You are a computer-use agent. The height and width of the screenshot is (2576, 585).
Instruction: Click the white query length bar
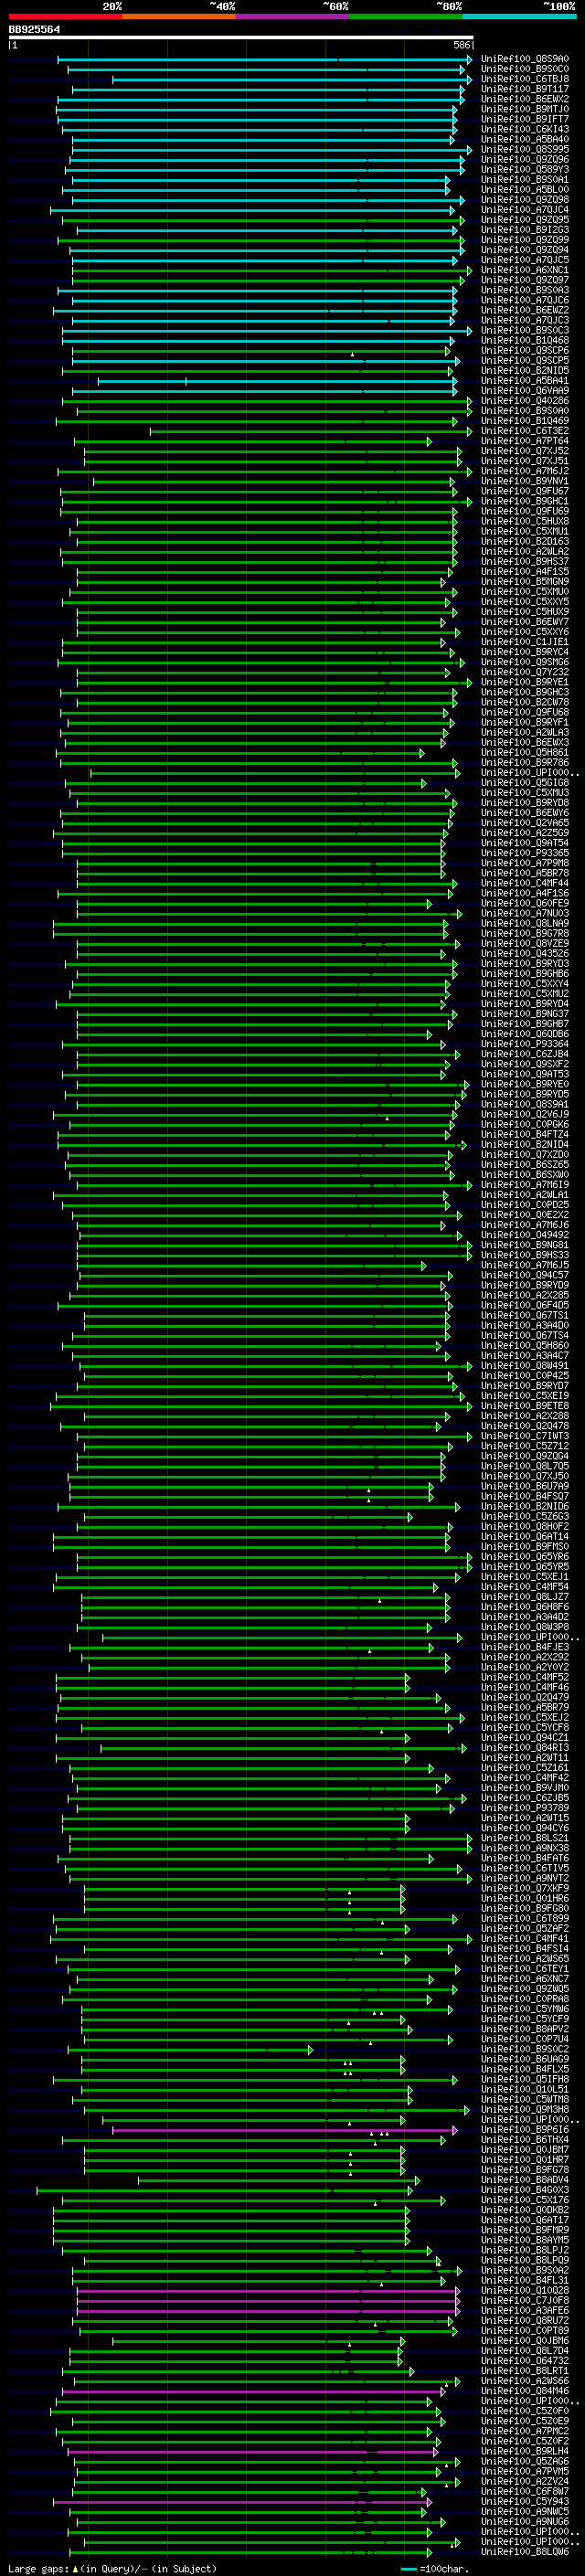(241, 38)
